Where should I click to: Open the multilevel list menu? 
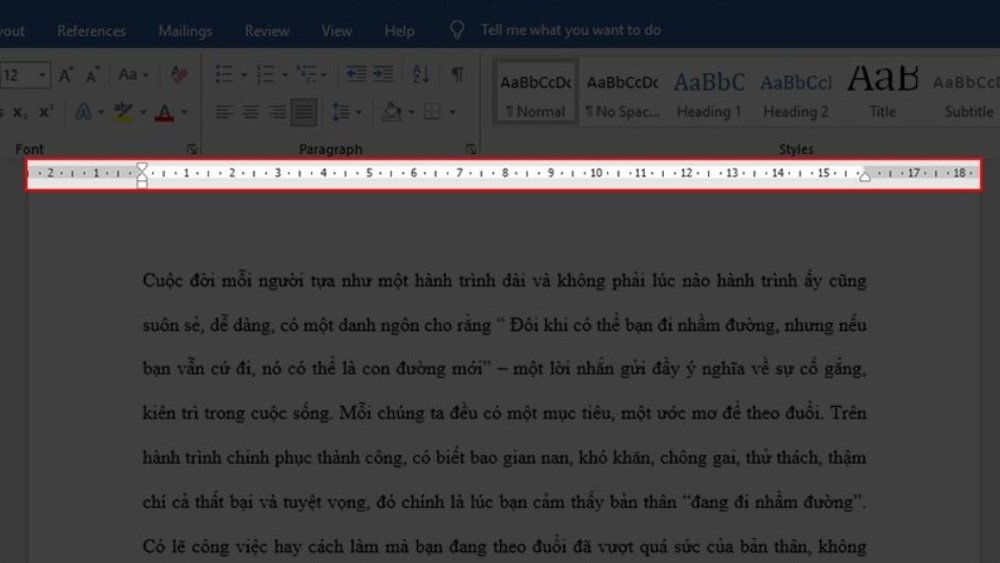pyautogui.click(x=311, y=75)
